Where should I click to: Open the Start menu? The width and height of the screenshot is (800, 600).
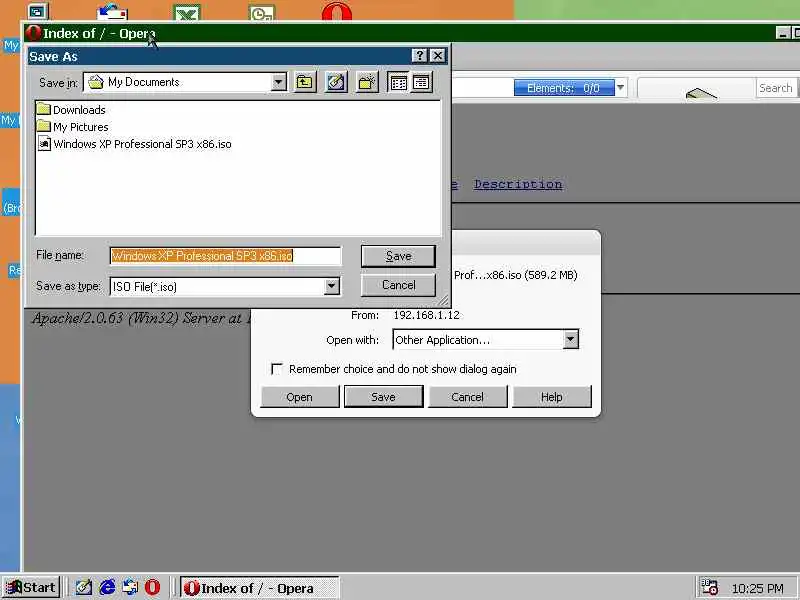click(x=31, y=588)
